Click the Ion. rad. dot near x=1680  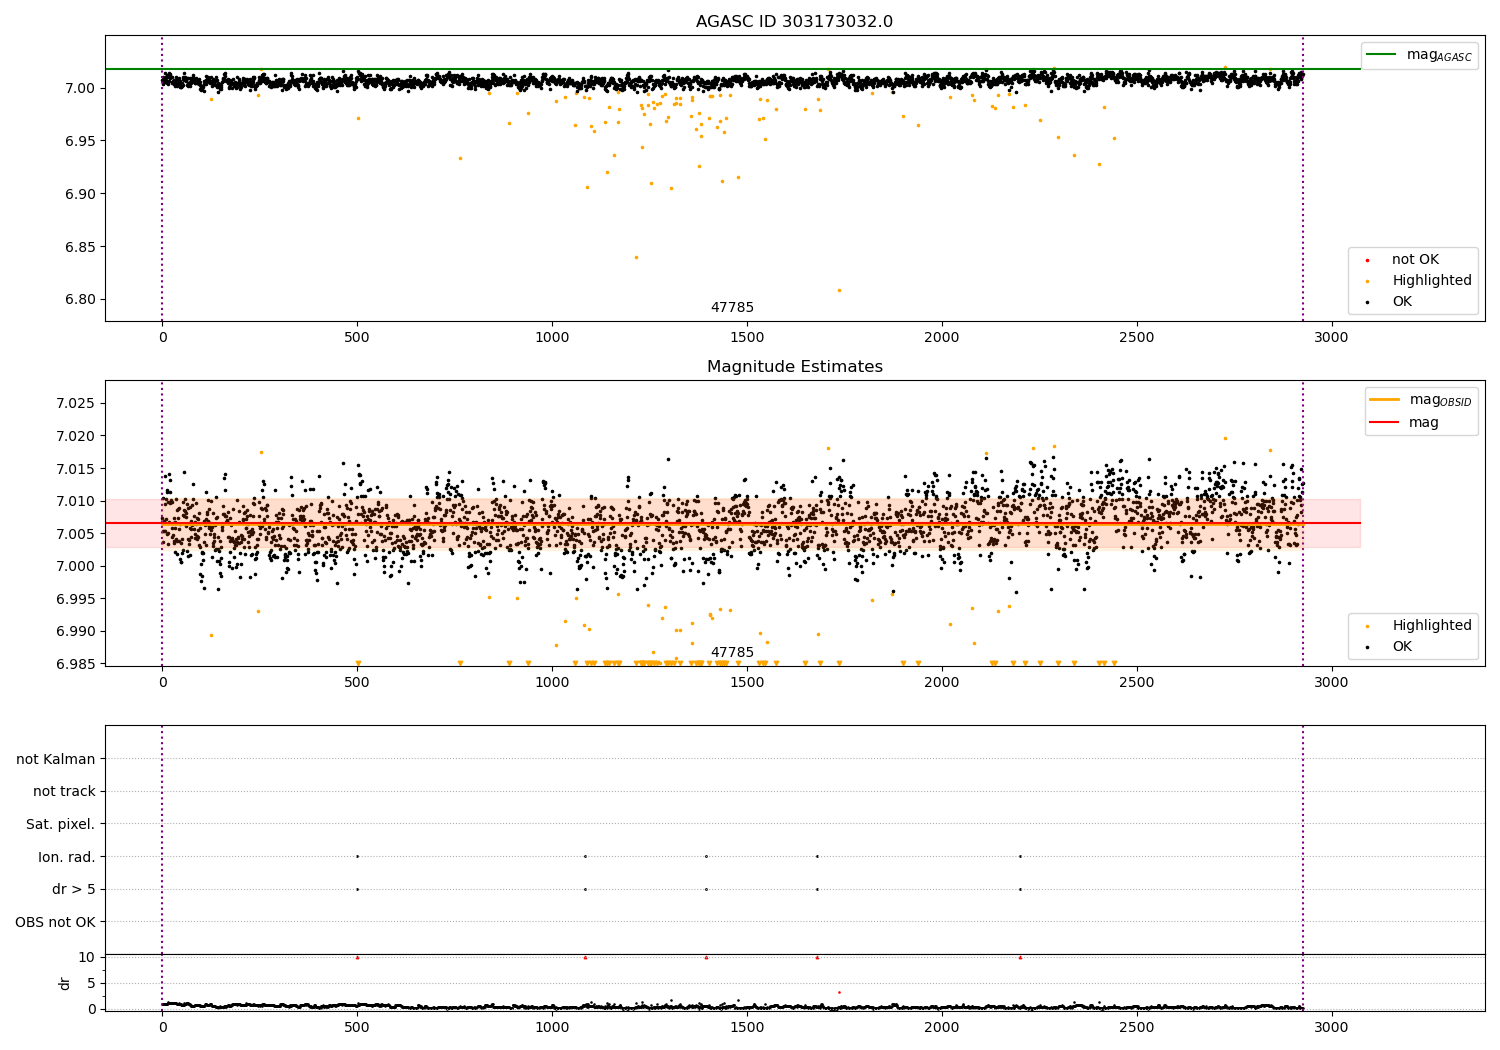pyautogui.click(x=817, y=856)
